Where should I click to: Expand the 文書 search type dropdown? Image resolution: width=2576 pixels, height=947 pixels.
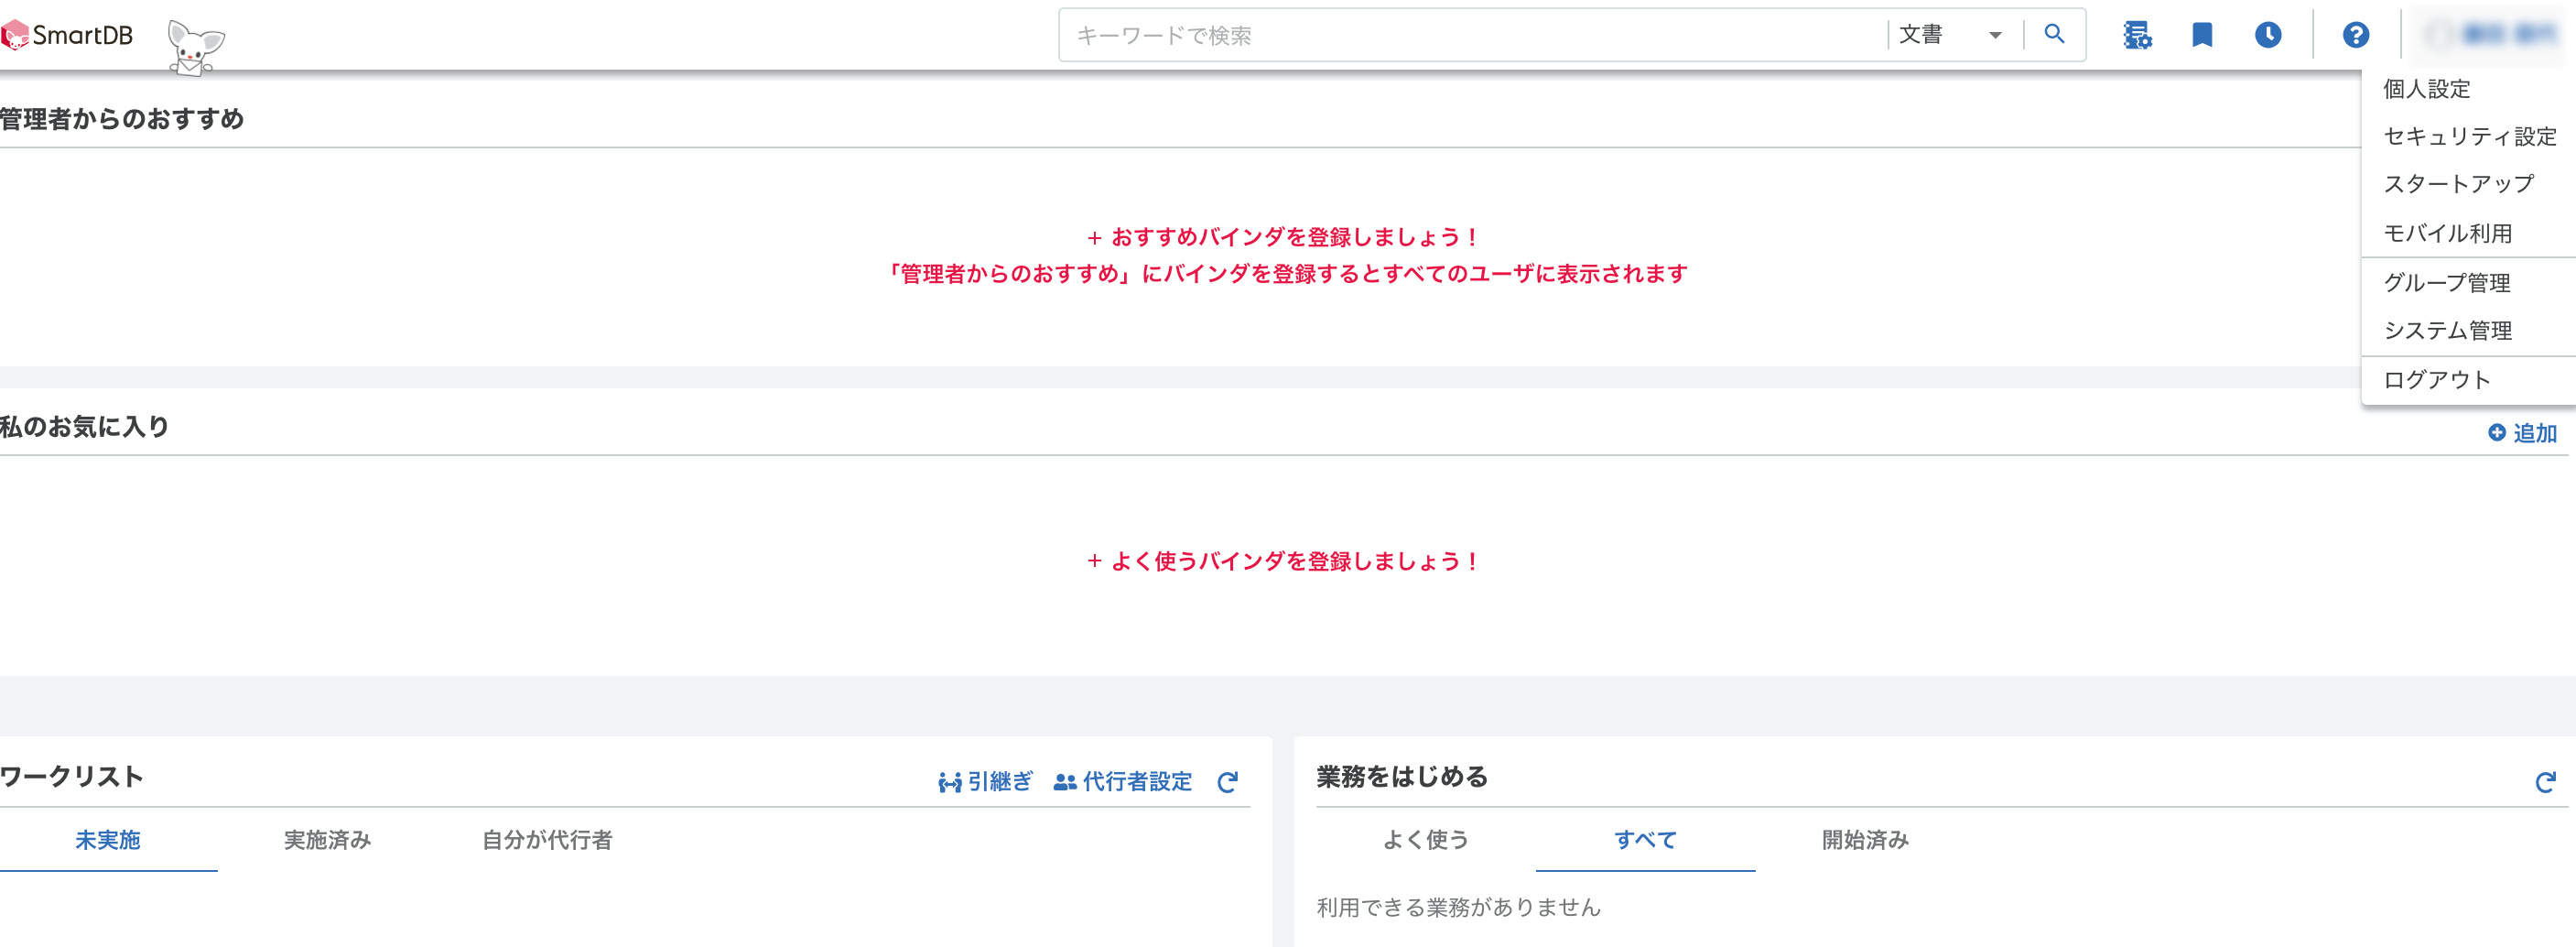tap(1950, 36)
